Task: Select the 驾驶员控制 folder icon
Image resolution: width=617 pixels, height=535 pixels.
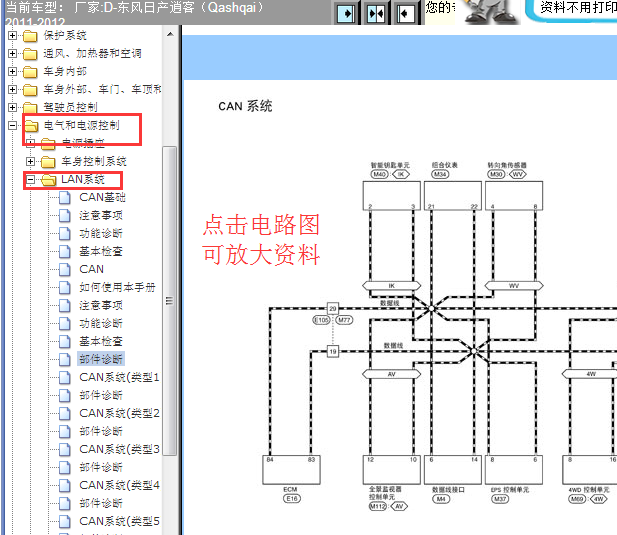Action: pyautogui.click(x=30, y=107)
